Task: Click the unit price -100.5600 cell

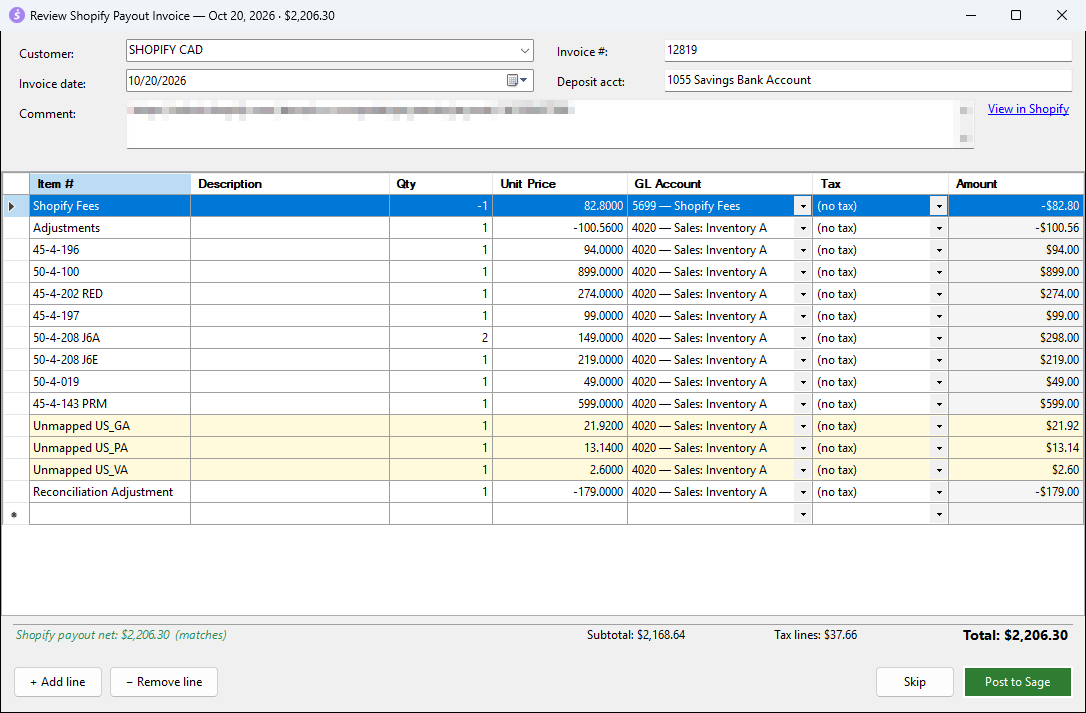Action: click(560, 228)
